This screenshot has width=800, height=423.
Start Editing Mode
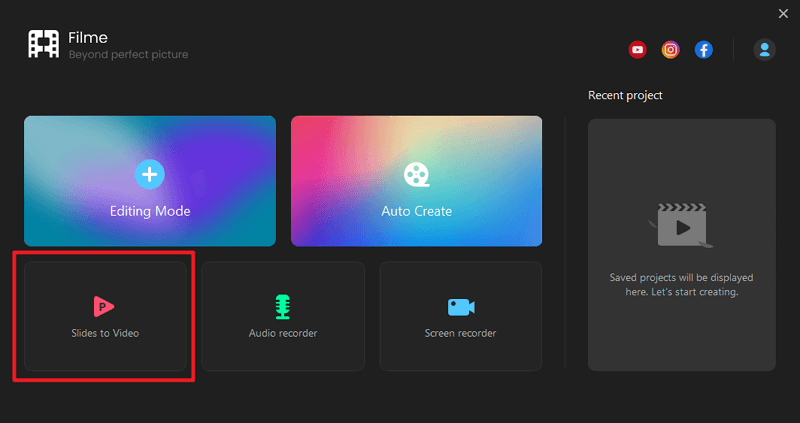click(x=150, y=181)
